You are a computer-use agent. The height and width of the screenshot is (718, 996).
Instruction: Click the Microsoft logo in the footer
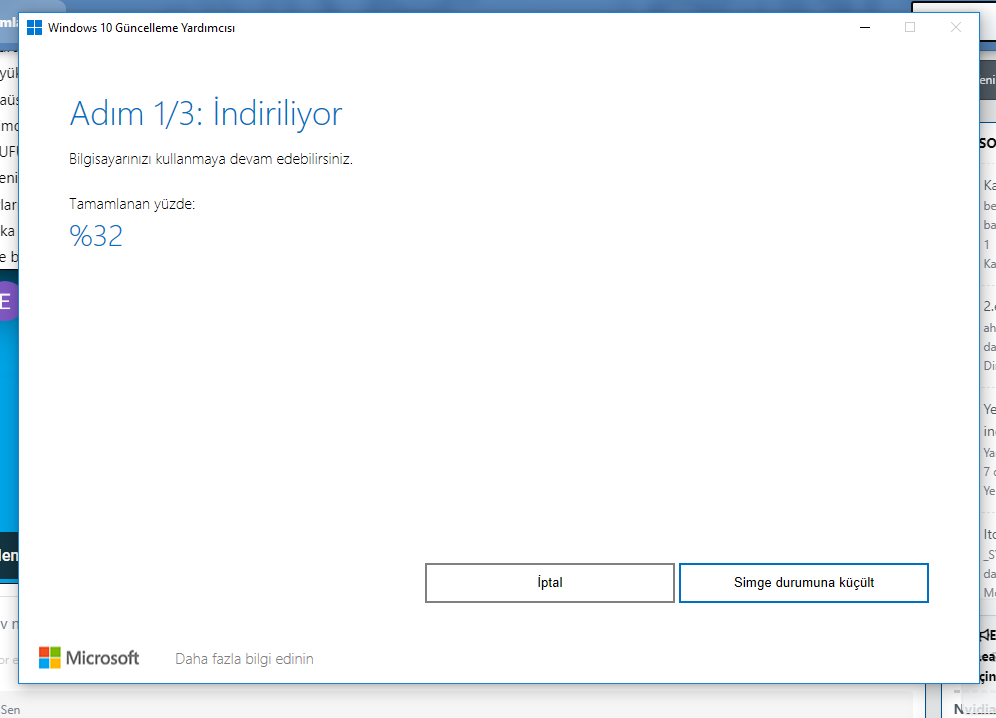point(89,658)
